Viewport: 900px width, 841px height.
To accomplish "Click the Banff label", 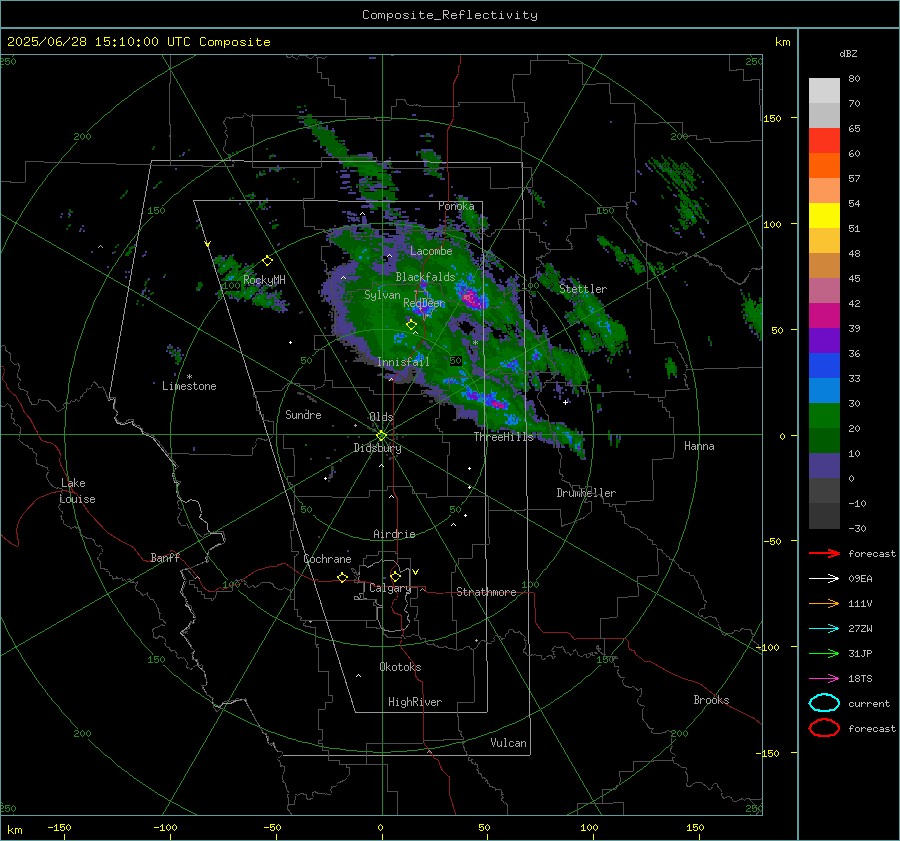I will click(x=165, y=558).
